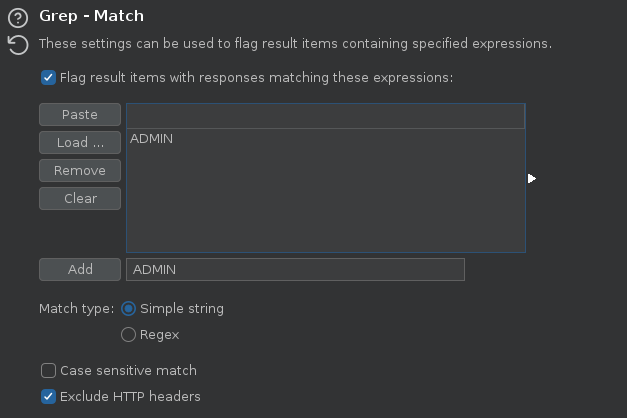Enable Case sensitive match checkbox
This screenshot has height=418, width=627.
[x=48, y=370]
